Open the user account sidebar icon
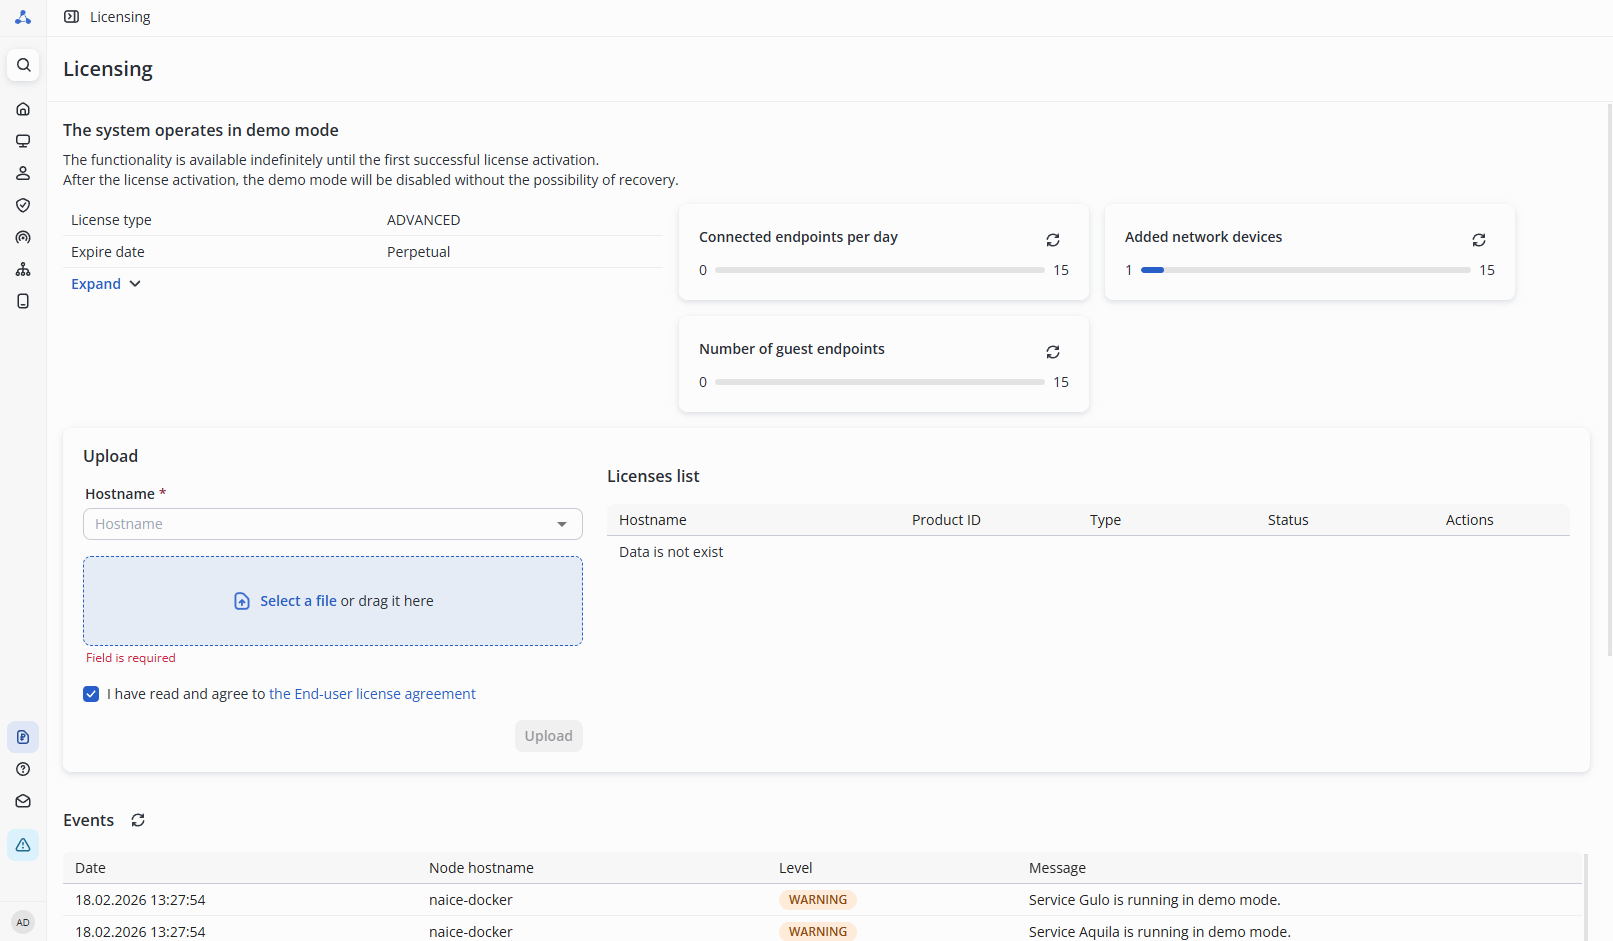 click(x=23, y=173)
